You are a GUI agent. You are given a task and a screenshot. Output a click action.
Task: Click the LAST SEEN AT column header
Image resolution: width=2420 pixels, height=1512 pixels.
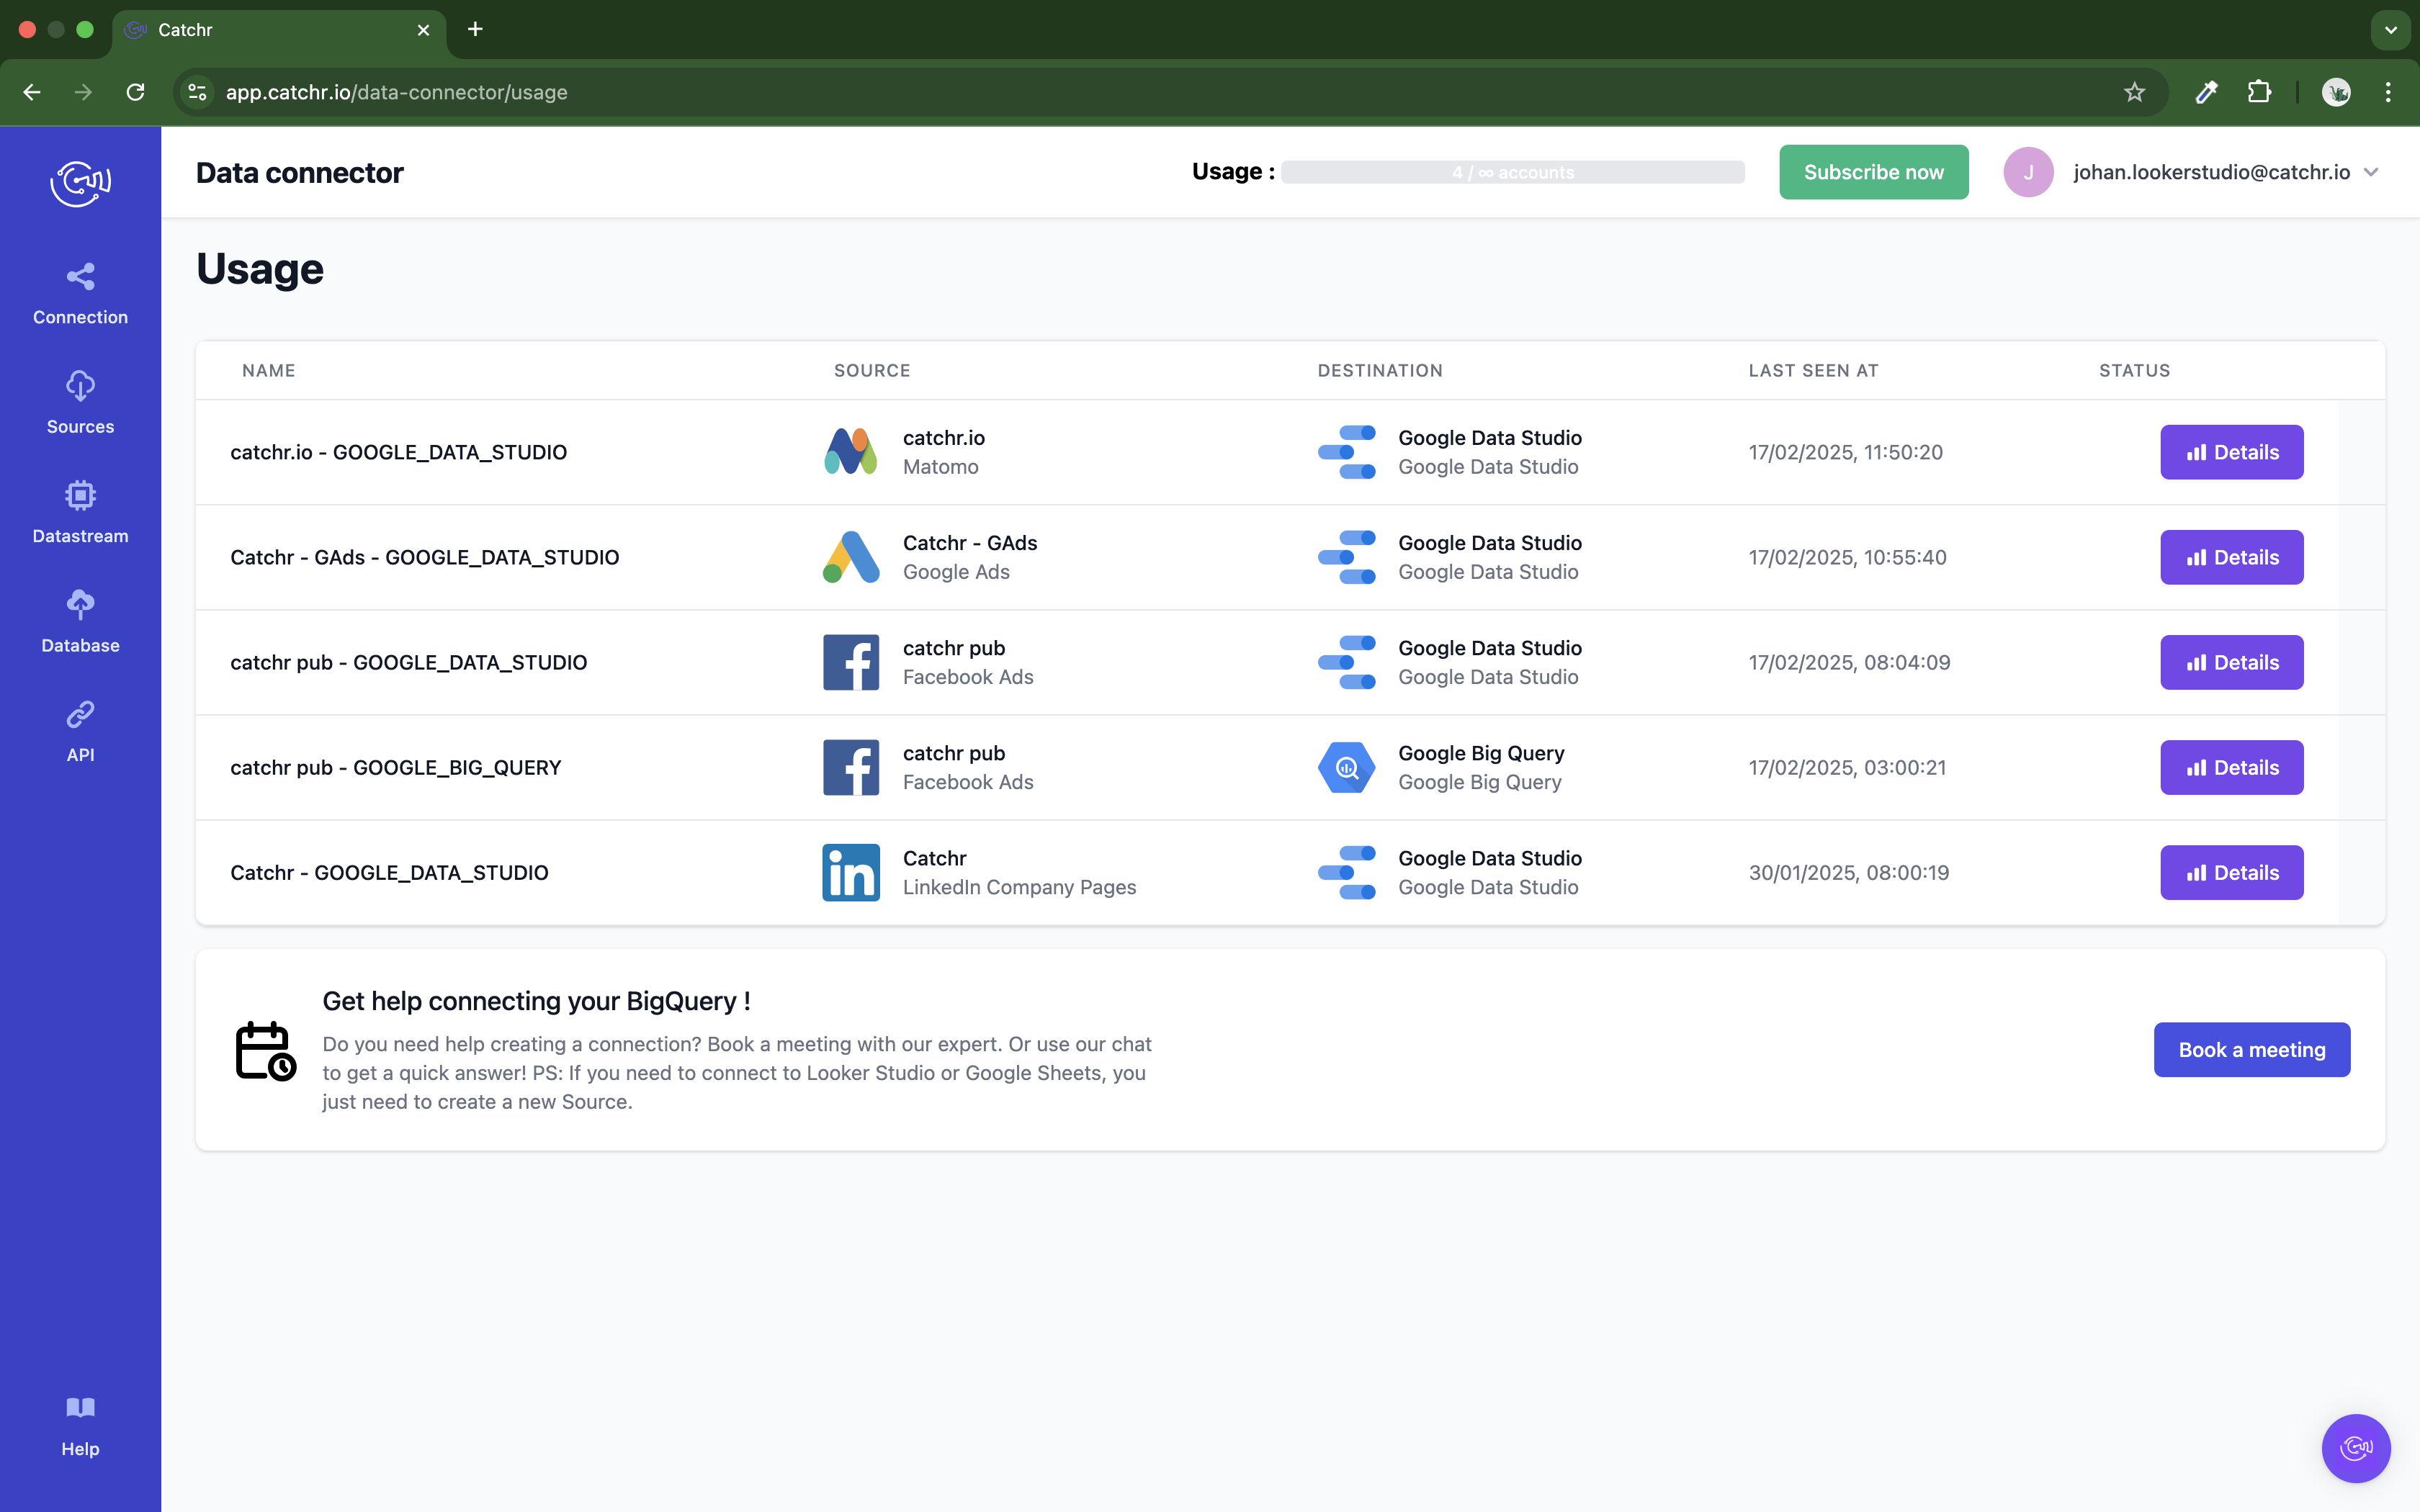(x=1813, y=370)
